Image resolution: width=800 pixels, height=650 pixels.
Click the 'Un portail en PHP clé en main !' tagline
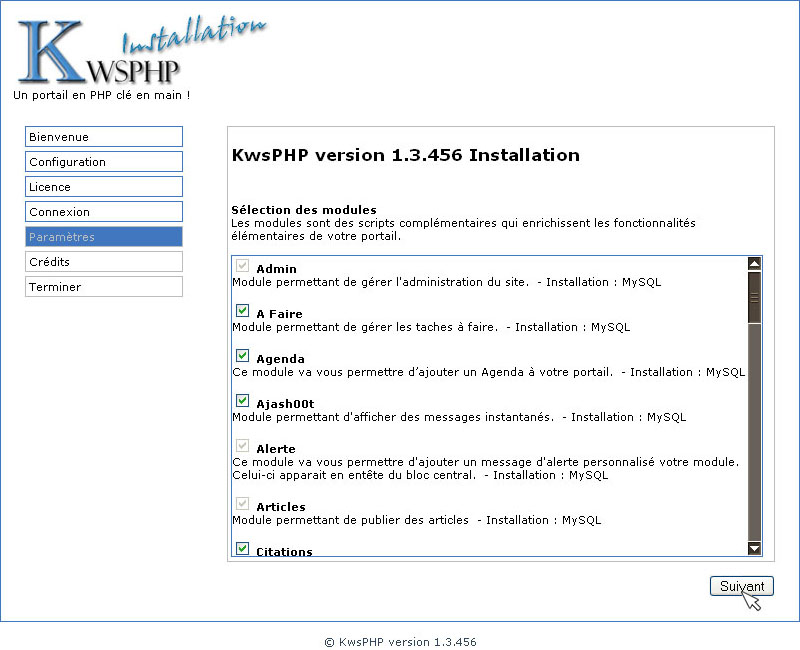[102, 95]
